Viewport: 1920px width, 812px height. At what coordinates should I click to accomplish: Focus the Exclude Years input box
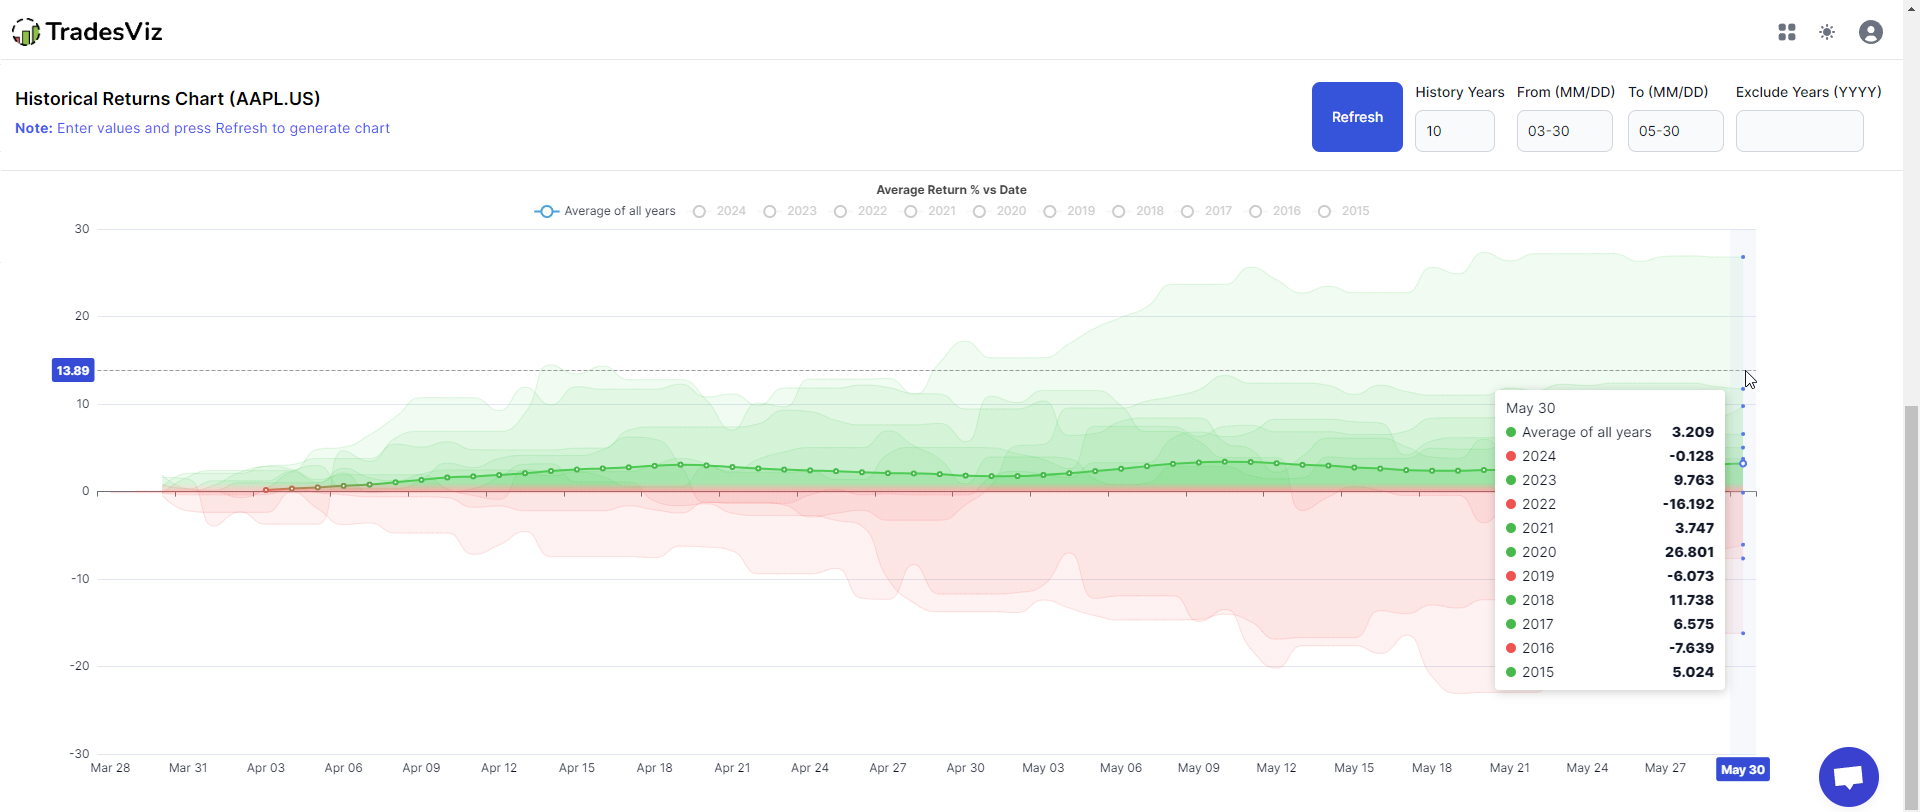pyautogui.click(x=1799, y=131)
